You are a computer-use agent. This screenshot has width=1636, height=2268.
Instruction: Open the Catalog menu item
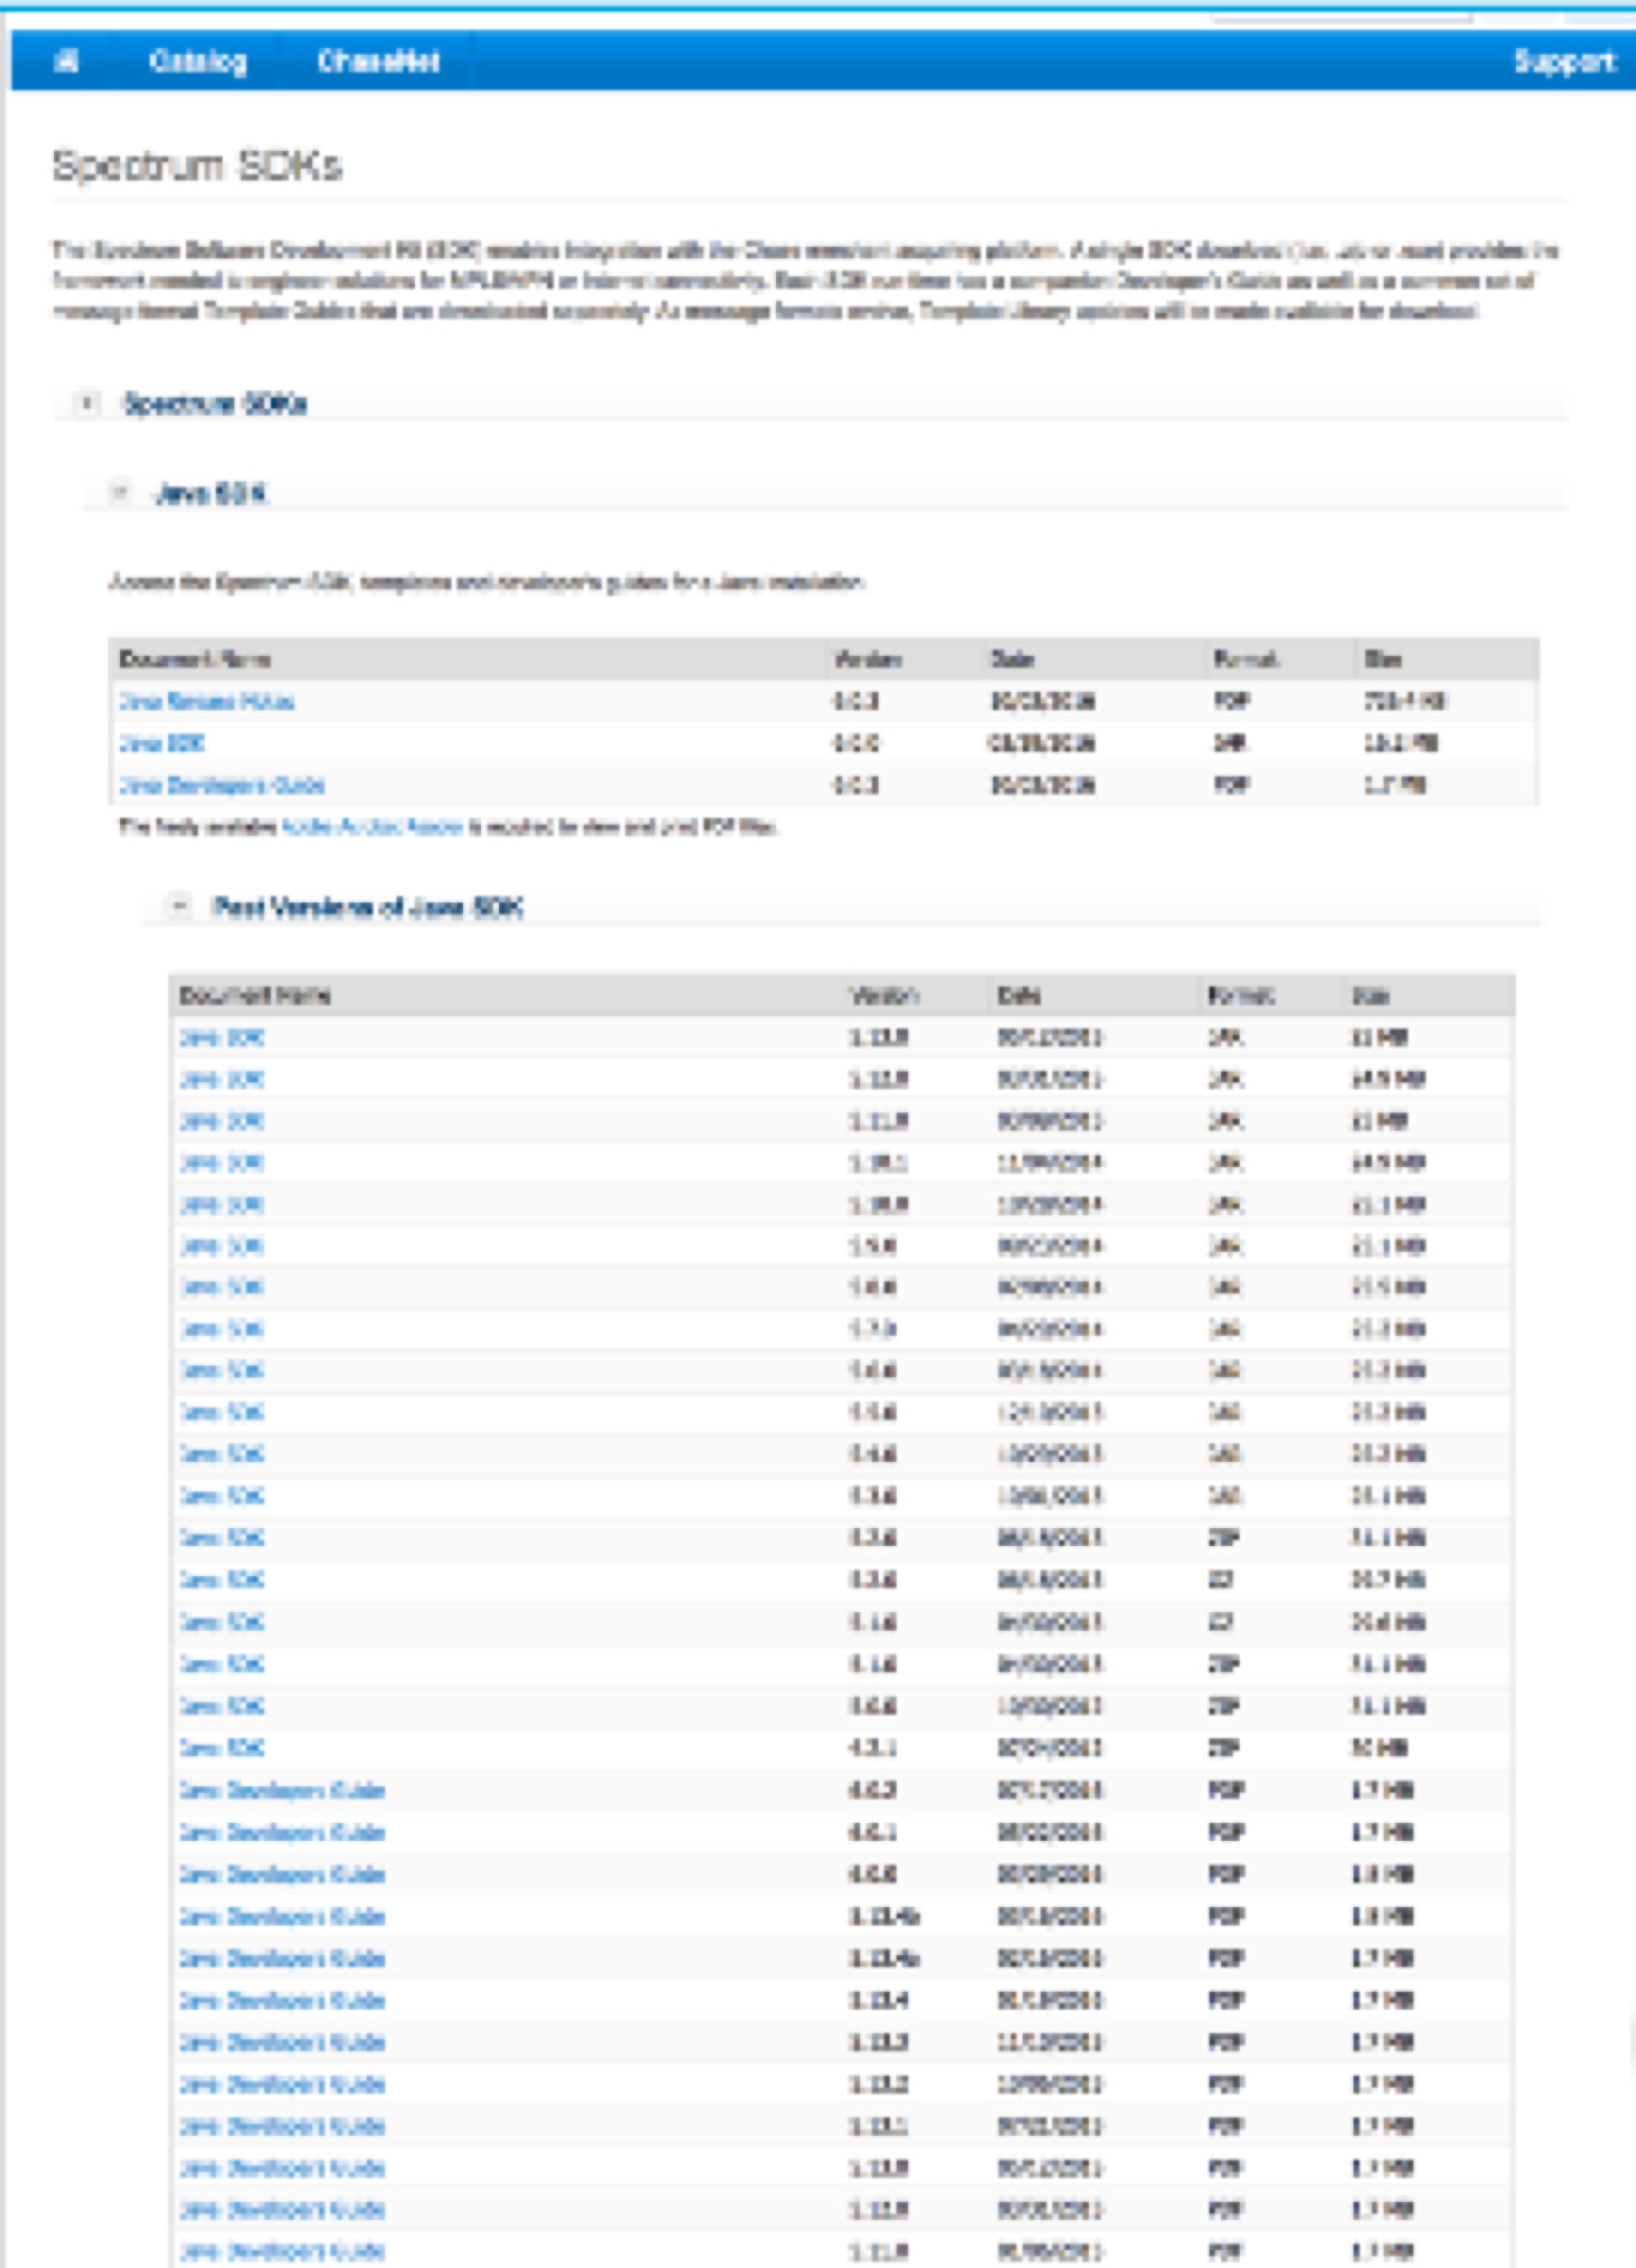pyautogui.click(x=198, y=61)
